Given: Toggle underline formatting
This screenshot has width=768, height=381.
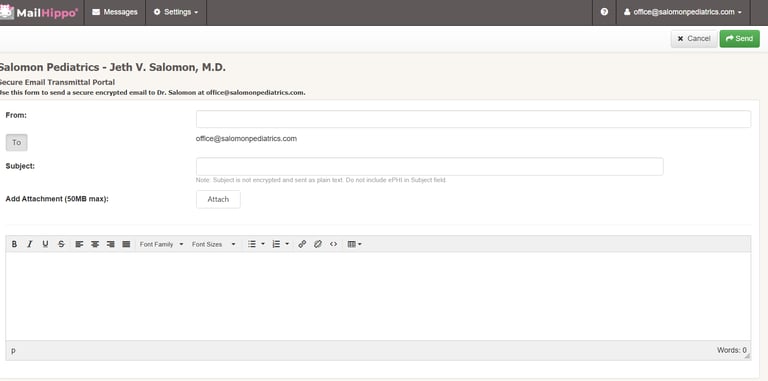Looking at the screenshot, I should [45, 244].
